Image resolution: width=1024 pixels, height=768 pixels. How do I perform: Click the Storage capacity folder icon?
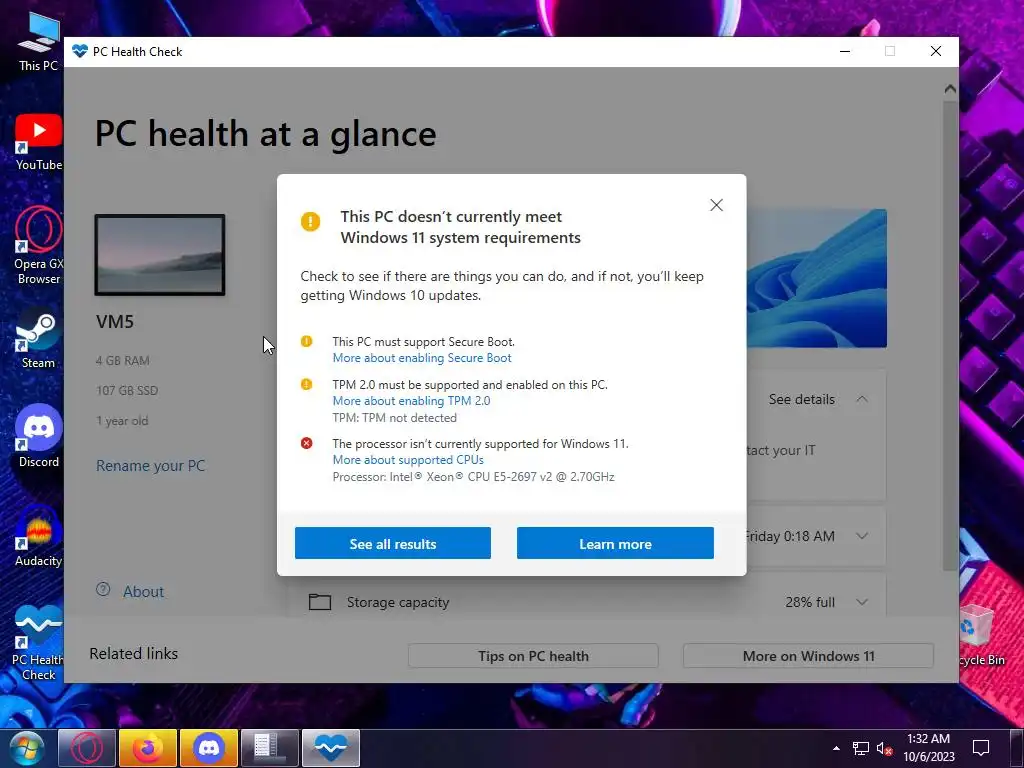[x=320, y=601]
